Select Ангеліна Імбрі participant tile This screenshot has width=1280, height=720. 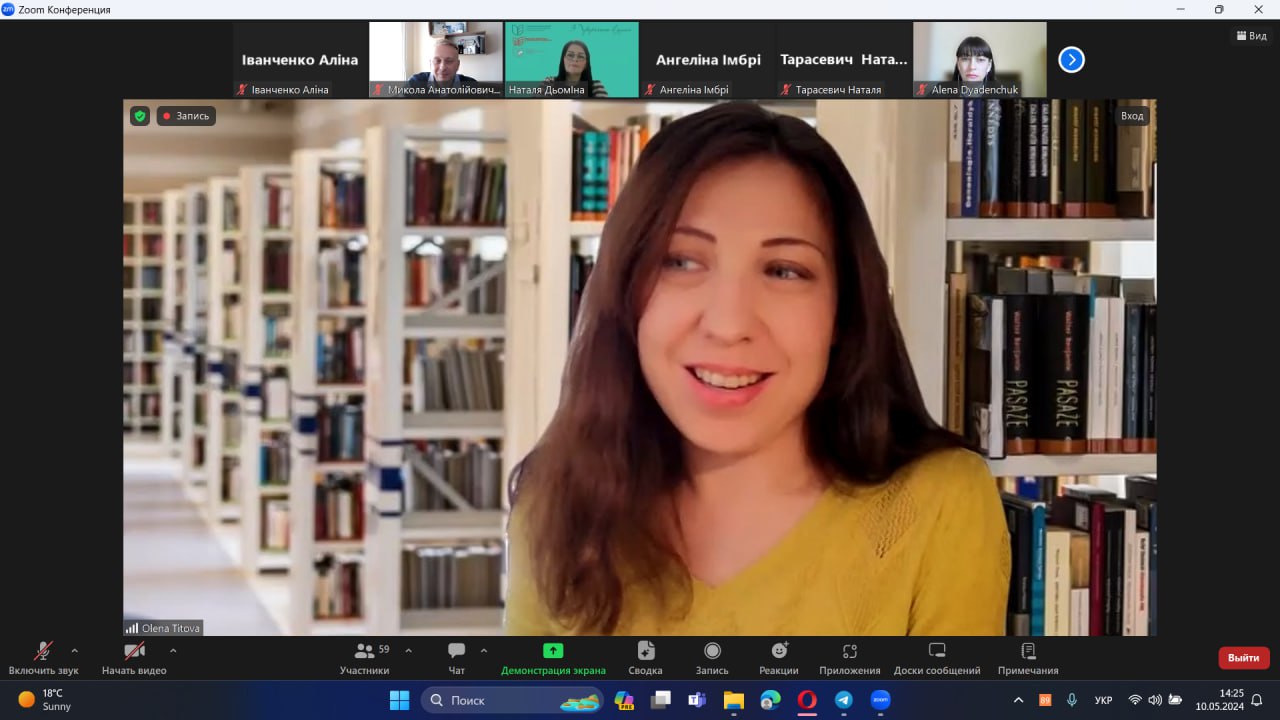[708, 60]
